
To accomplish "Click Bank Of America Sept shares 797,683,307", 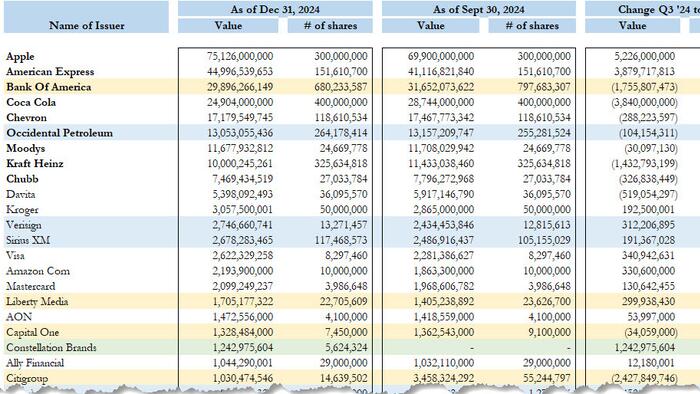I will pyautogui.click(x=544, y=87).
